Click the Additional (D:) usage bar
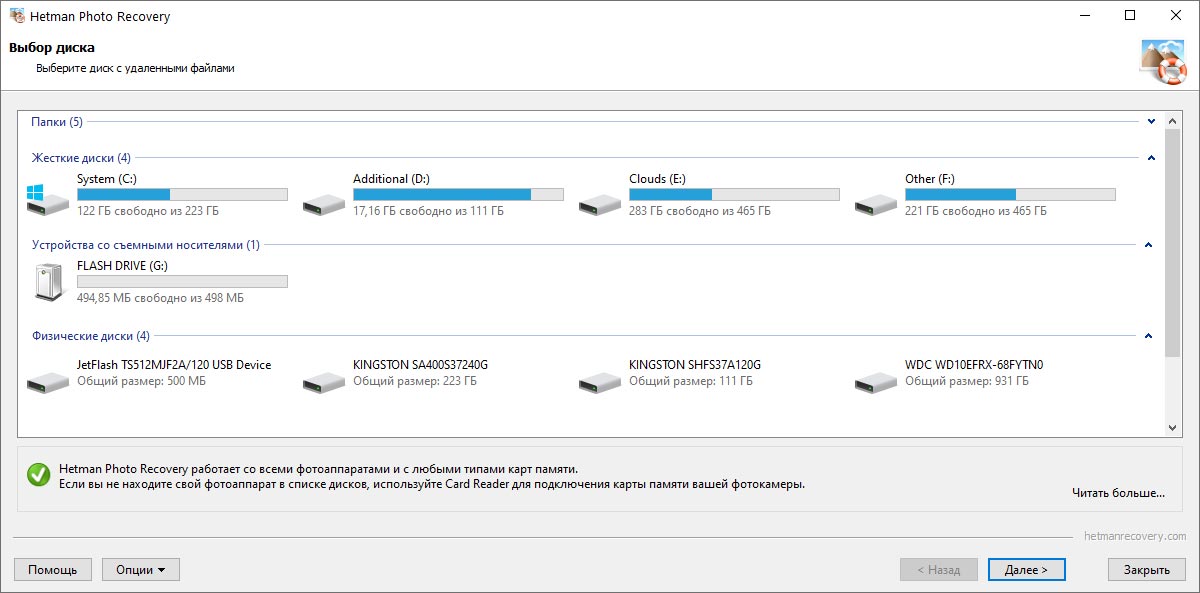This screenshot has width=1200, height=593. pyautogui.click(x=458, y=195)
